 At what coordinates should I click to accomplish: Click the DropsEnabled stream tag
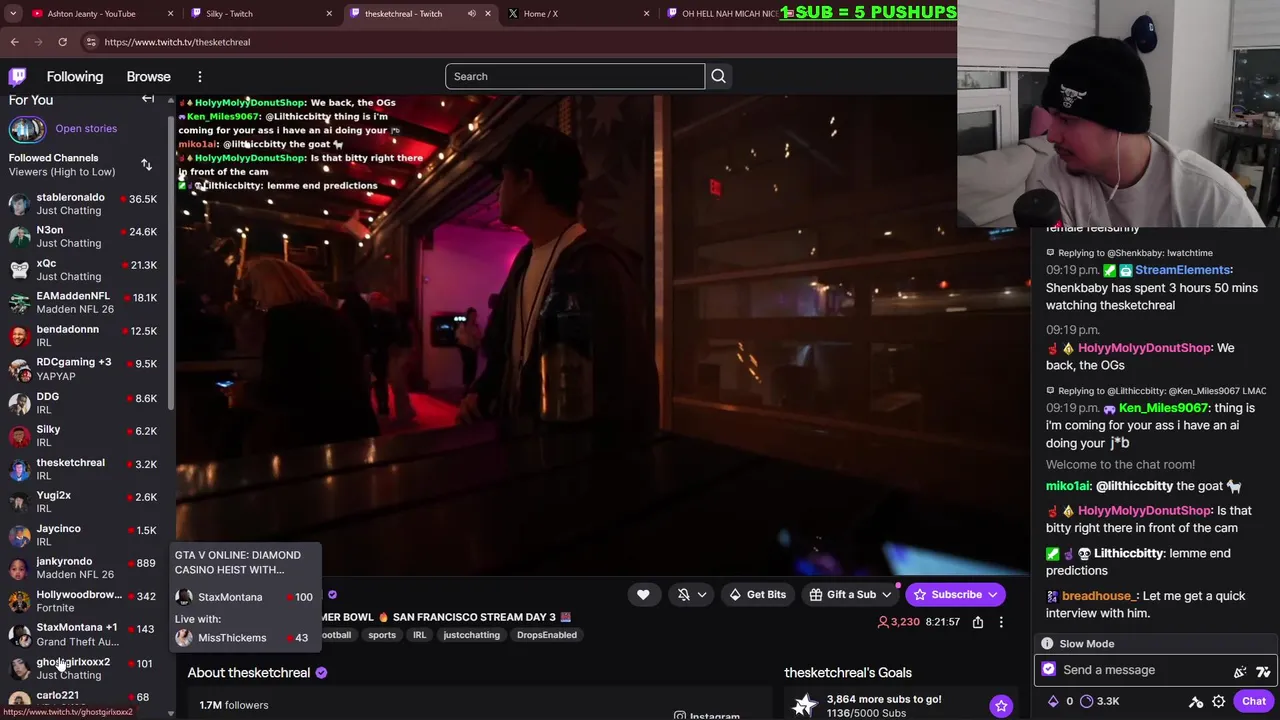pos(546,635)
